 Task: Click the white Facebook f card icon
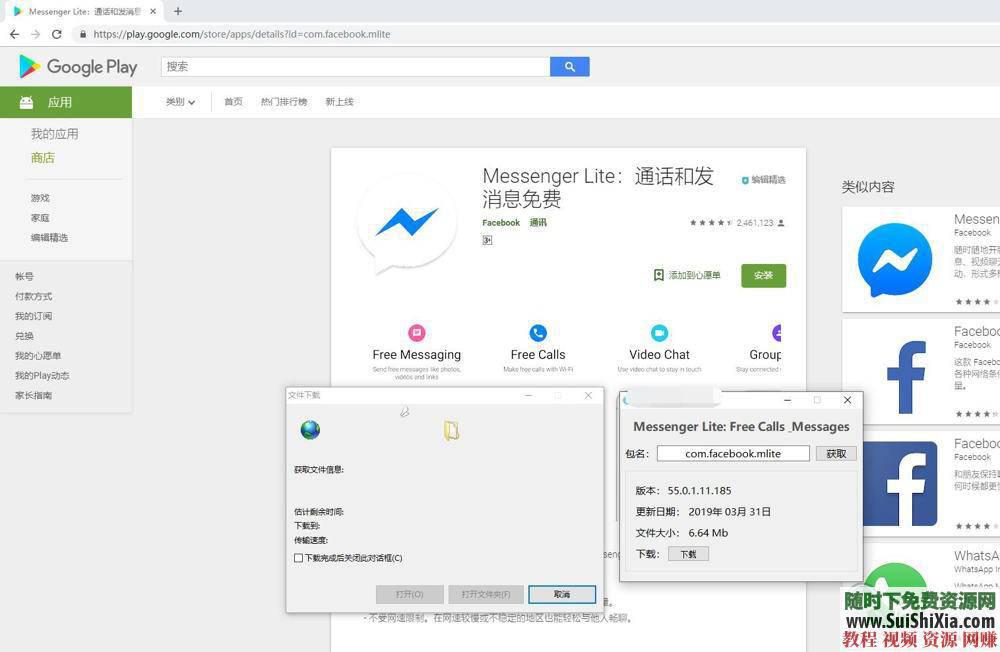tap(905, 377)
